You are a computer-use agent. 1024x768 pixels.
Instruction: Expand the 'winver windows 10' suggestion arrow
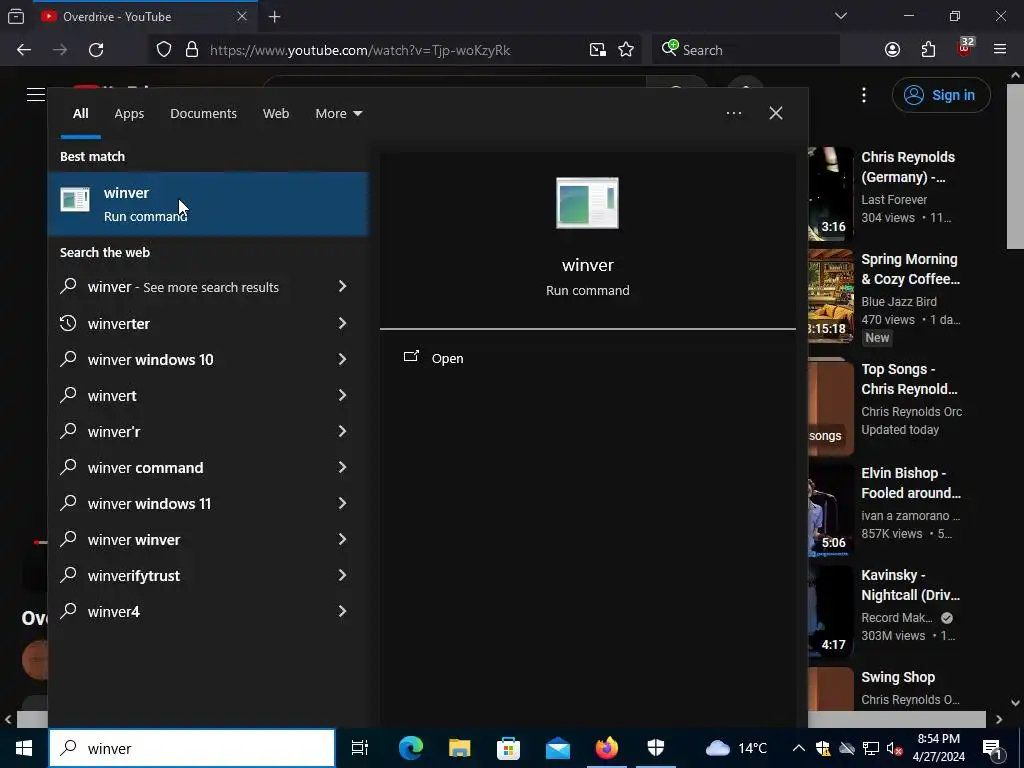(342, 359)
